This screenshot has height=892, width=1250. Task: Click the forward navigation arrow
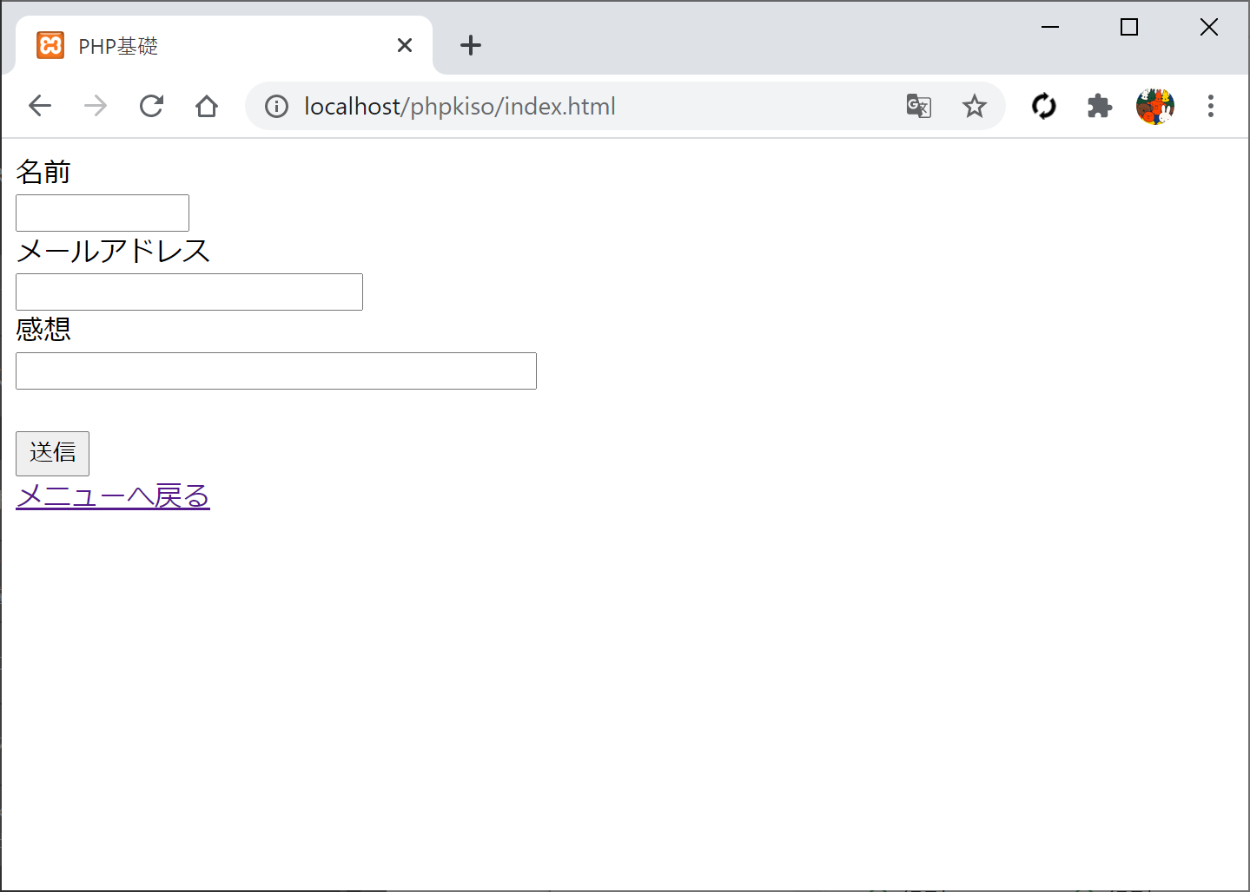(x=96, y=106)
